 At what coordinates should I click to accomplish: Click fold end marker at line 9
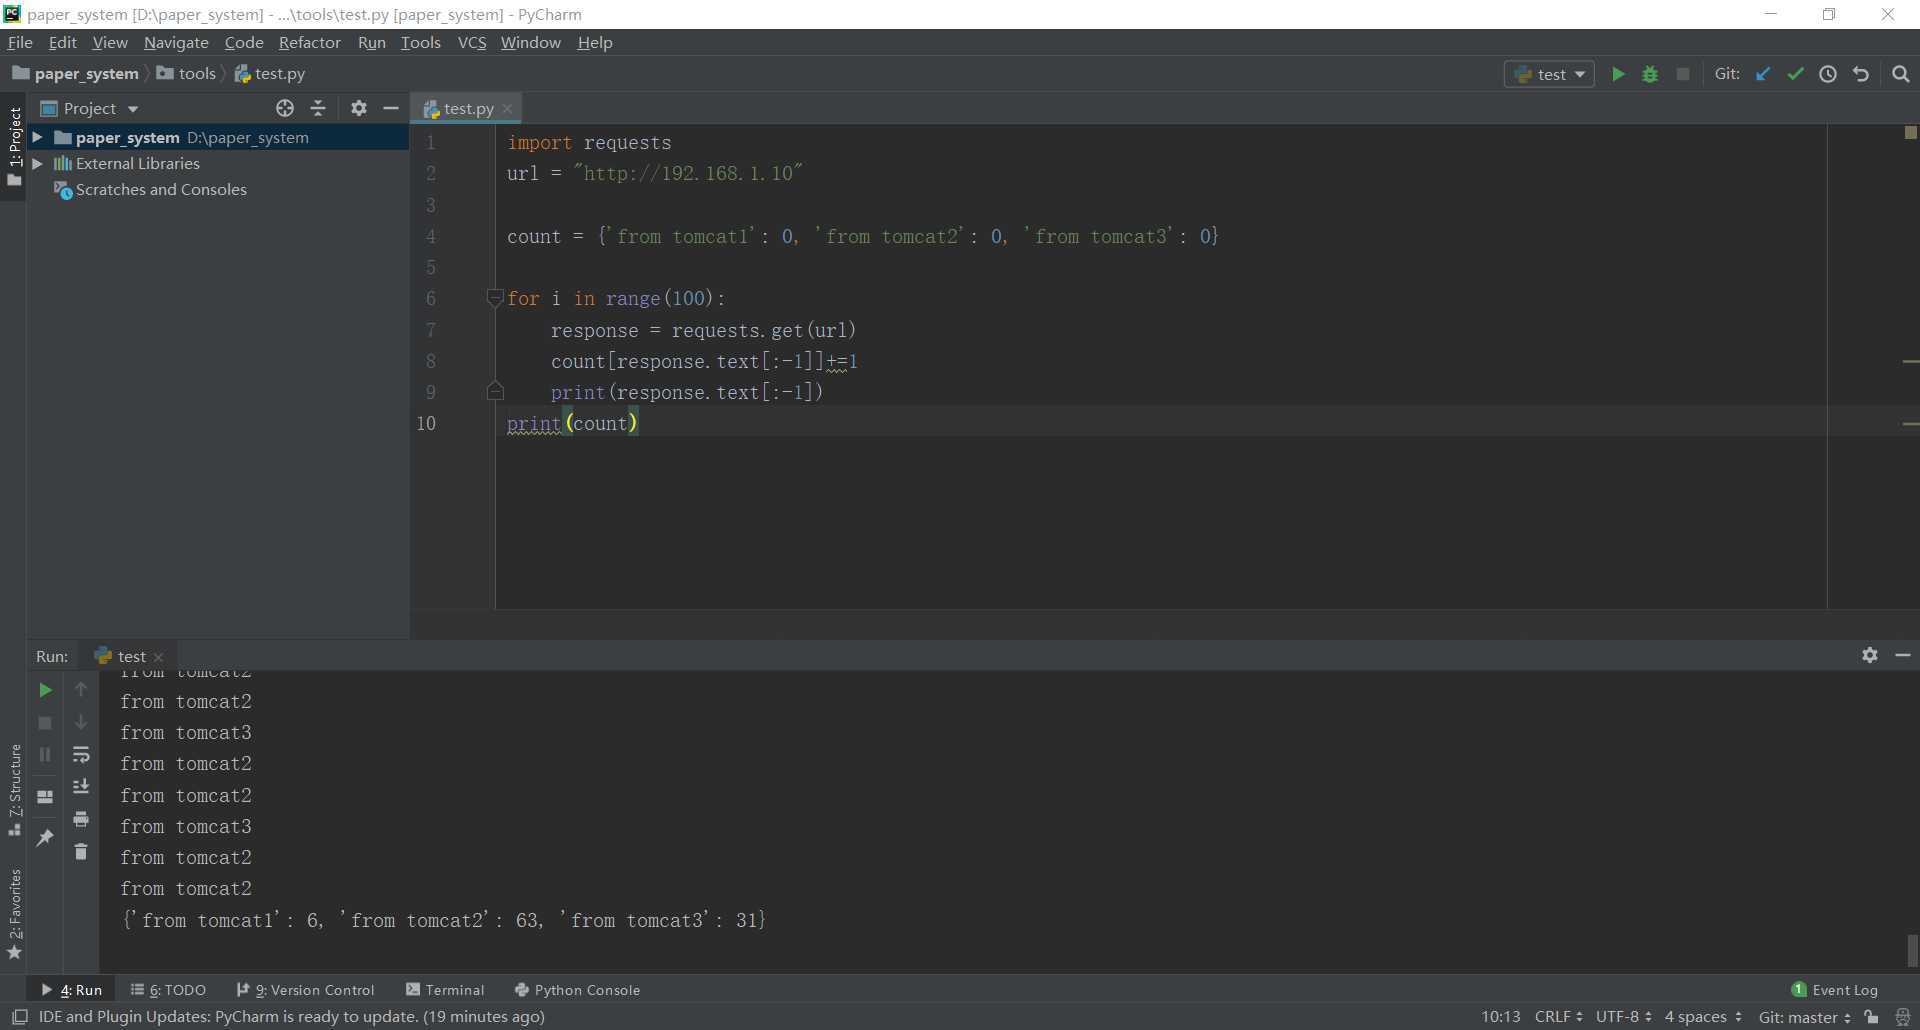pyautogui.click(x=494, y=392)
